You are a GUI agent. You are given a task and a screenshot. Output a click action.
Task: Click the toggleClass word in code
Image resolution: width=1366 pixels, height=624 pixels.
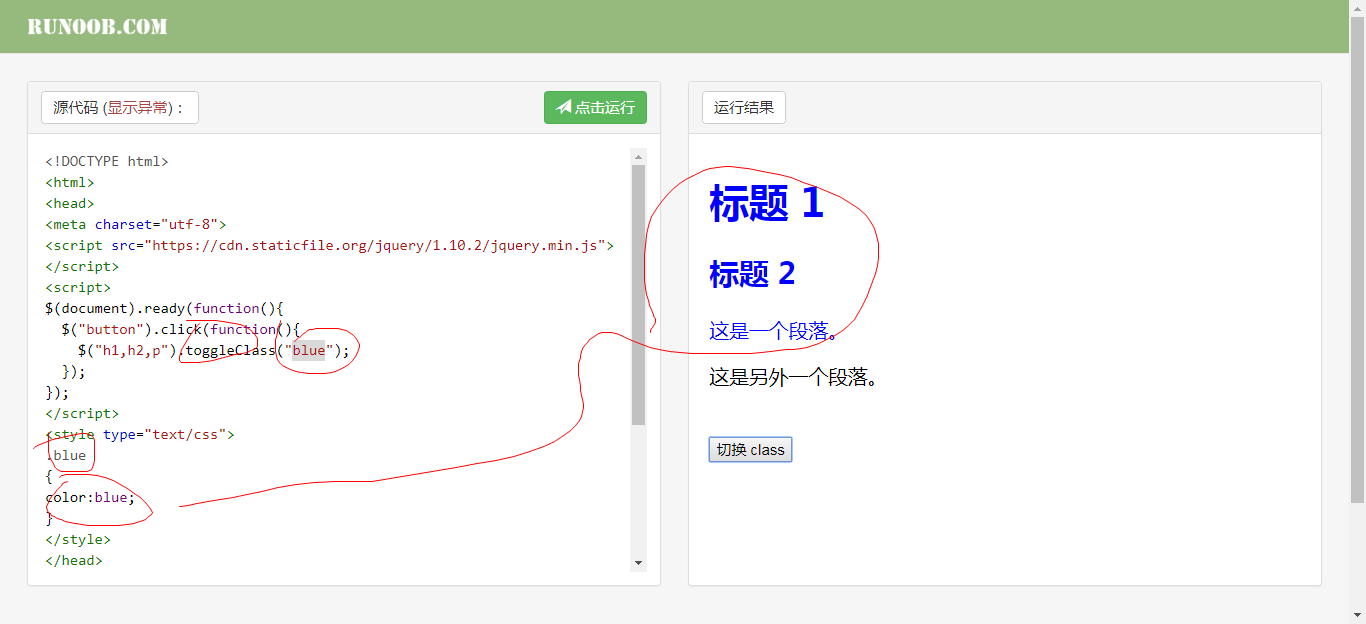[230, 350]
